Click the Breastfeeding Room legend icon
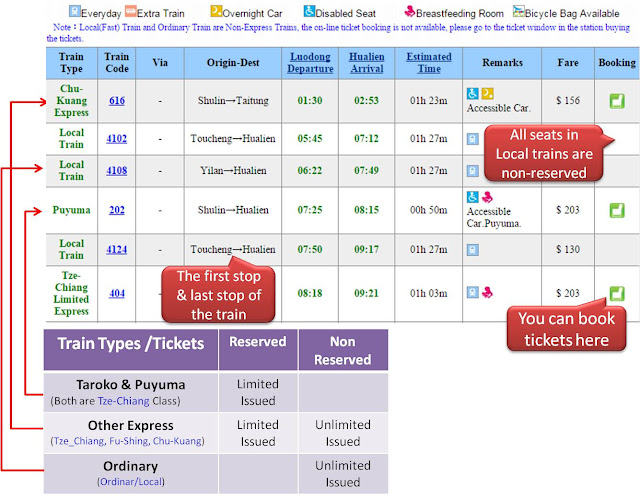Screen dimensions: 640x500 (x=409, y=11)
